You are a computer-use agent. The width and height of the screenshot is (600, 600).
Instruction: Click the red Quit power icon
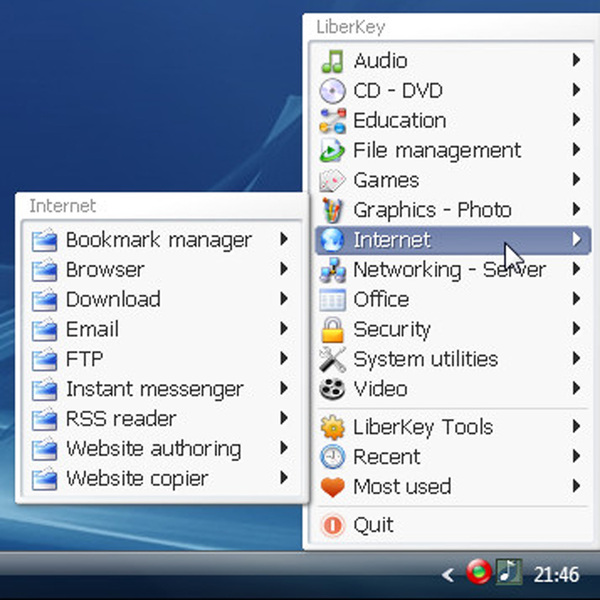(332, 525)
